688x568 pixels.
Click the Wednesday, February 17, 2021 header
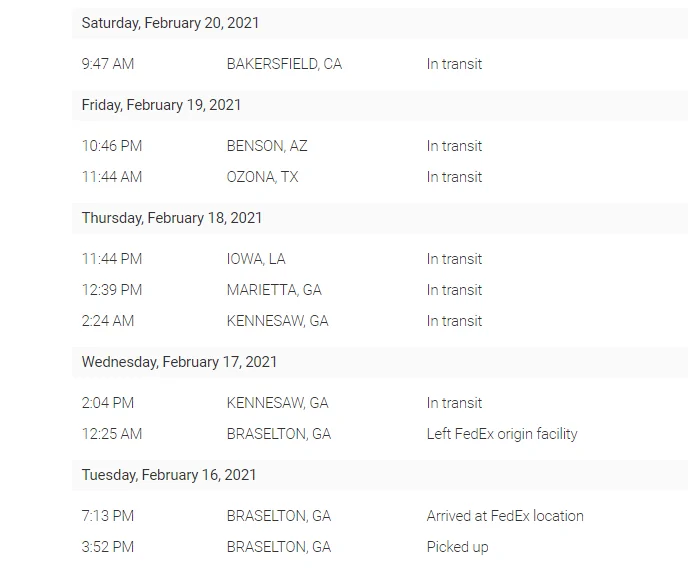[179, 362]
